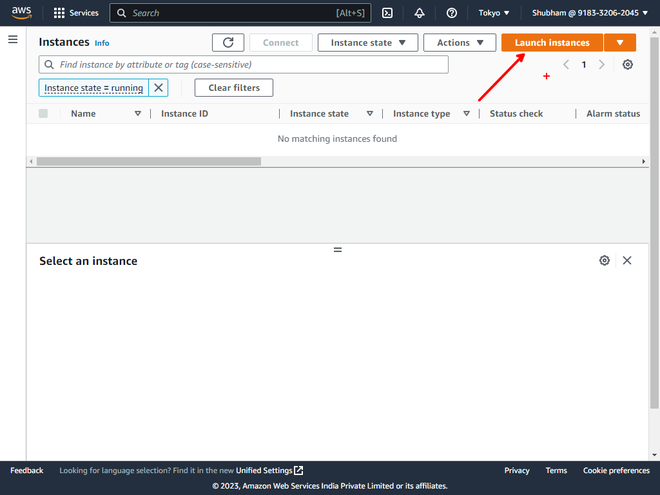Image resolution: width=660 pixels, height=495 pixels.
Task: Click the disabled Connect button
Action: (281, 43)
